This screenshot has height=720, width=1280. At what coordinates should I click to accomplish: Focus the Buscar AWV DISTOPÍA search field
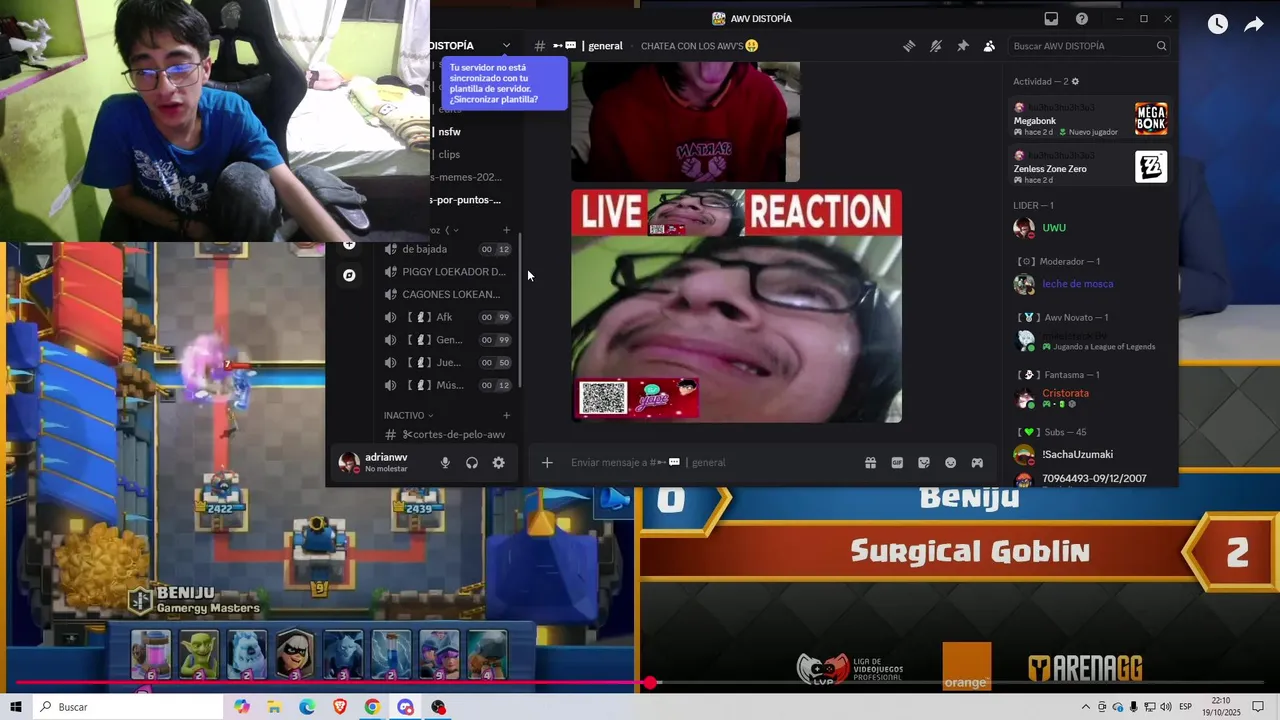(1090, 46)
